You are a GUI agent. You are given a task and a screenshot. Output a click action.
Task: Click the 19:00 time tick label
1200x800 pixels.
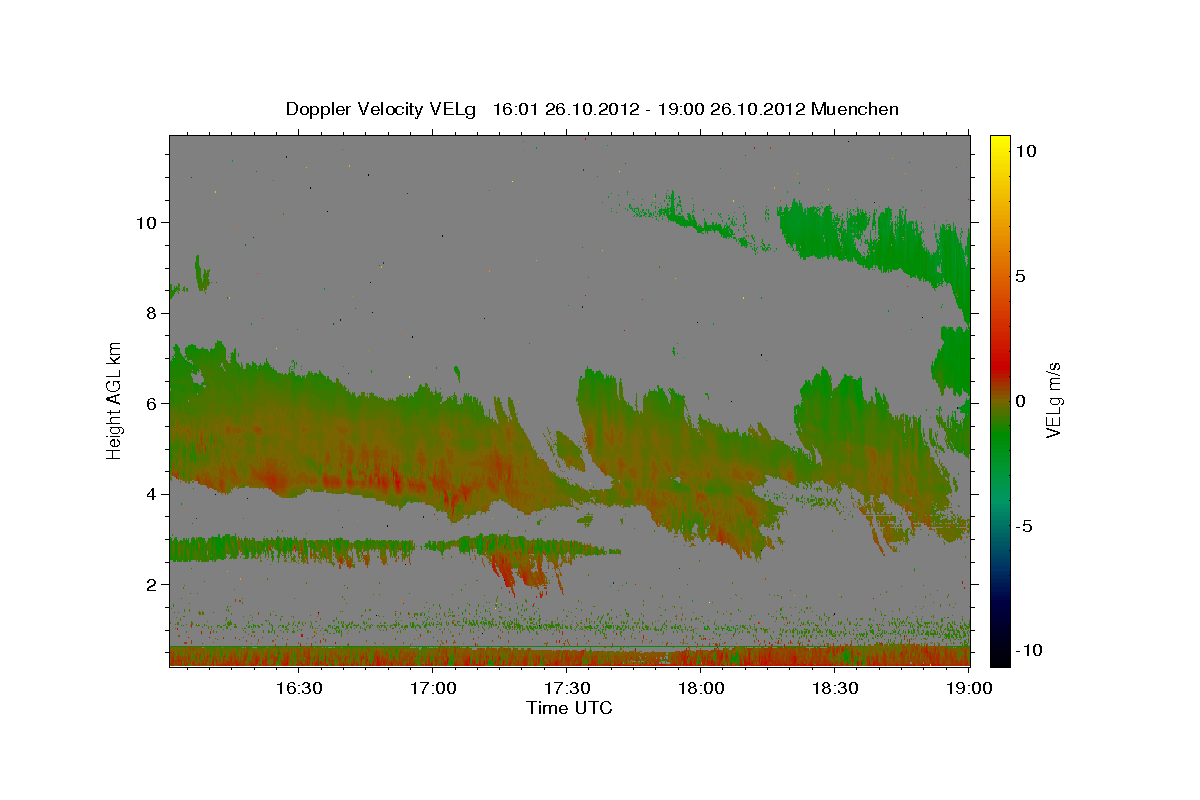(x=969, y=688)
